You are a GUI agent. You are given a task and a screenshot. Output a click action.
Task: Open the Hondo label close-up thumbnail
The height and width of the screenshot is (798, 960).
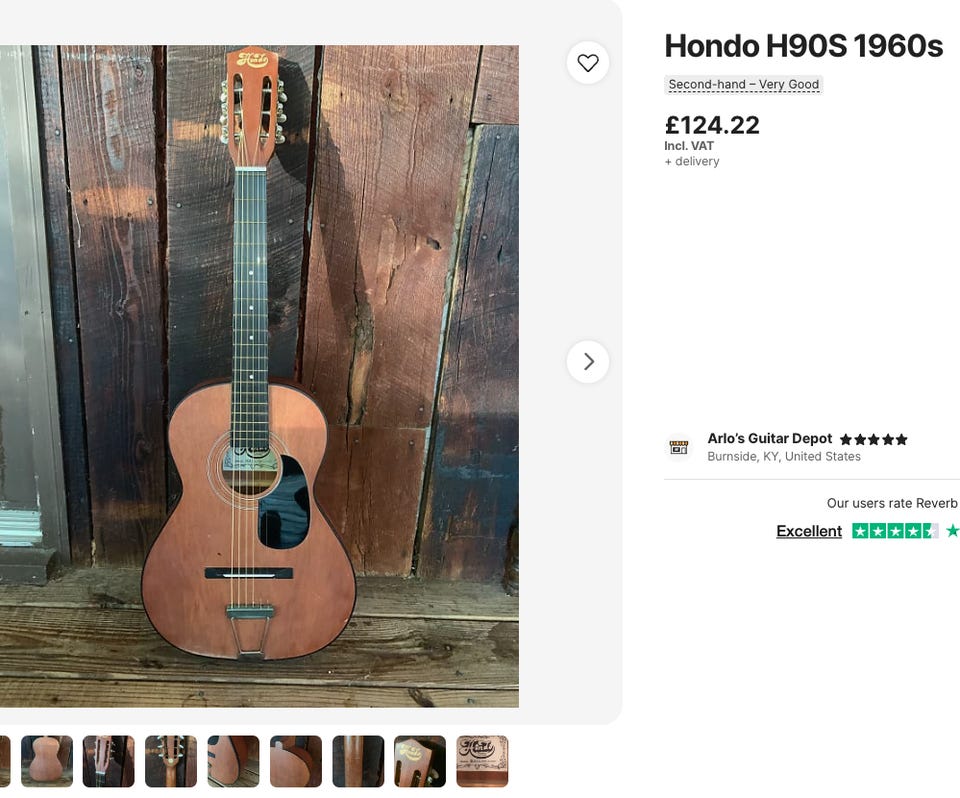click(482, 761)
